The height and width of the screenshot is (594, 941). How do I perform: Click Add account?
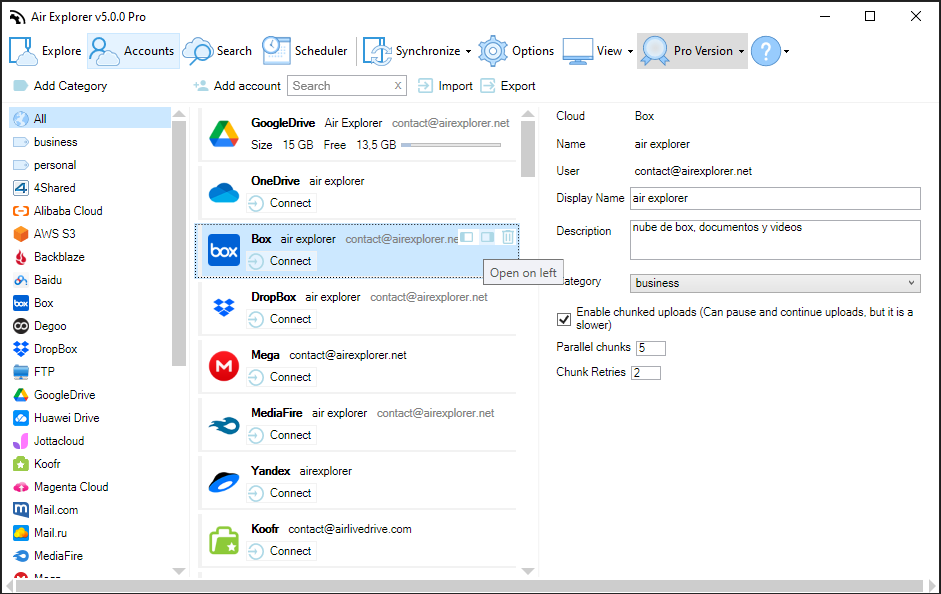point(237,86)
